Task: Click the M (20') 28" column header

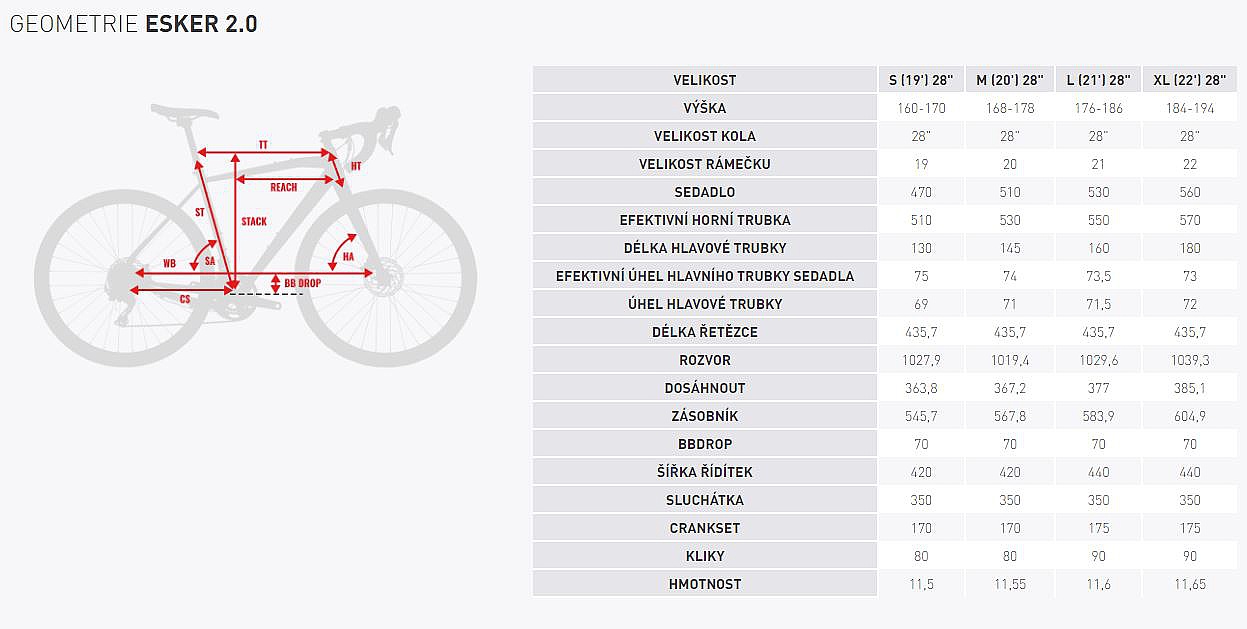Action: point(1009,80)
